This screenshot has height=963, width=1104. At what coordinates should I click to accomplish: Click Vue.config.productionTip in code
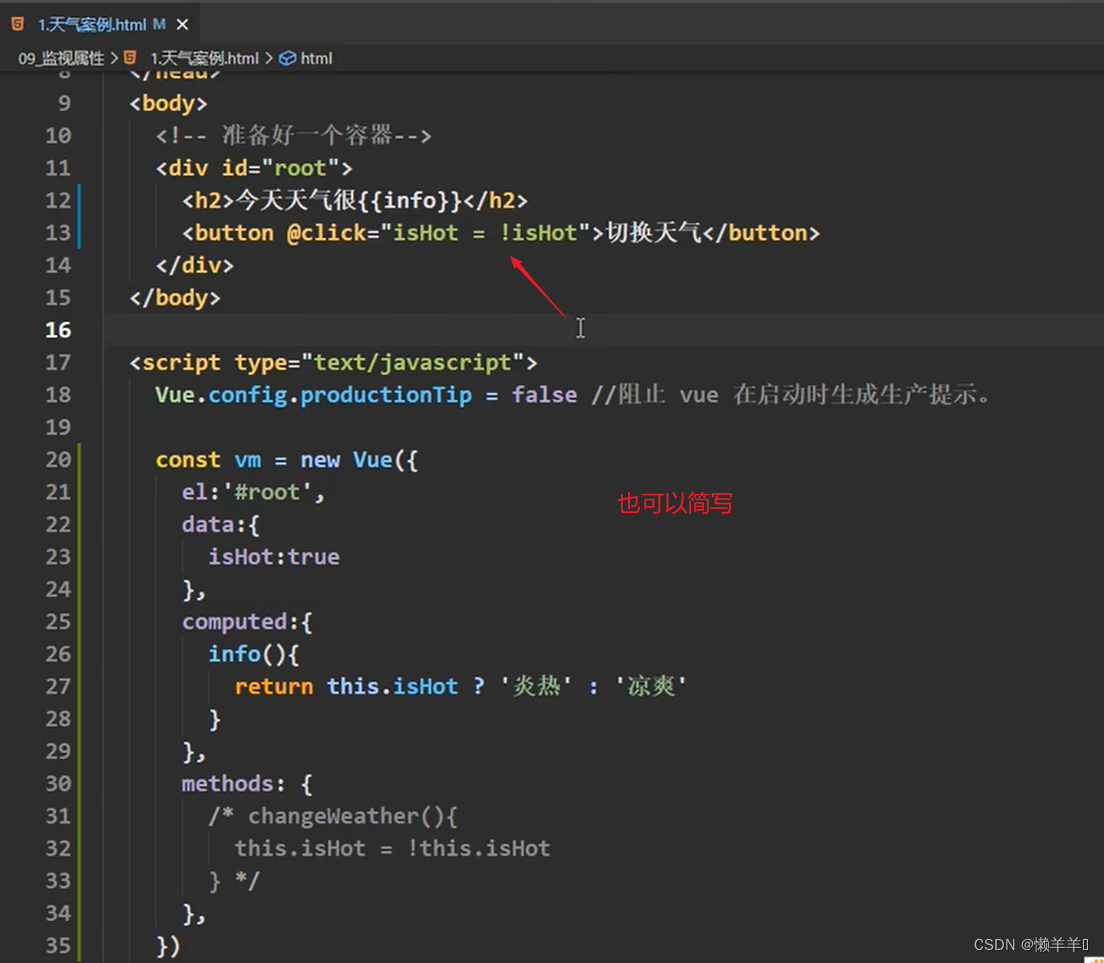313,395
